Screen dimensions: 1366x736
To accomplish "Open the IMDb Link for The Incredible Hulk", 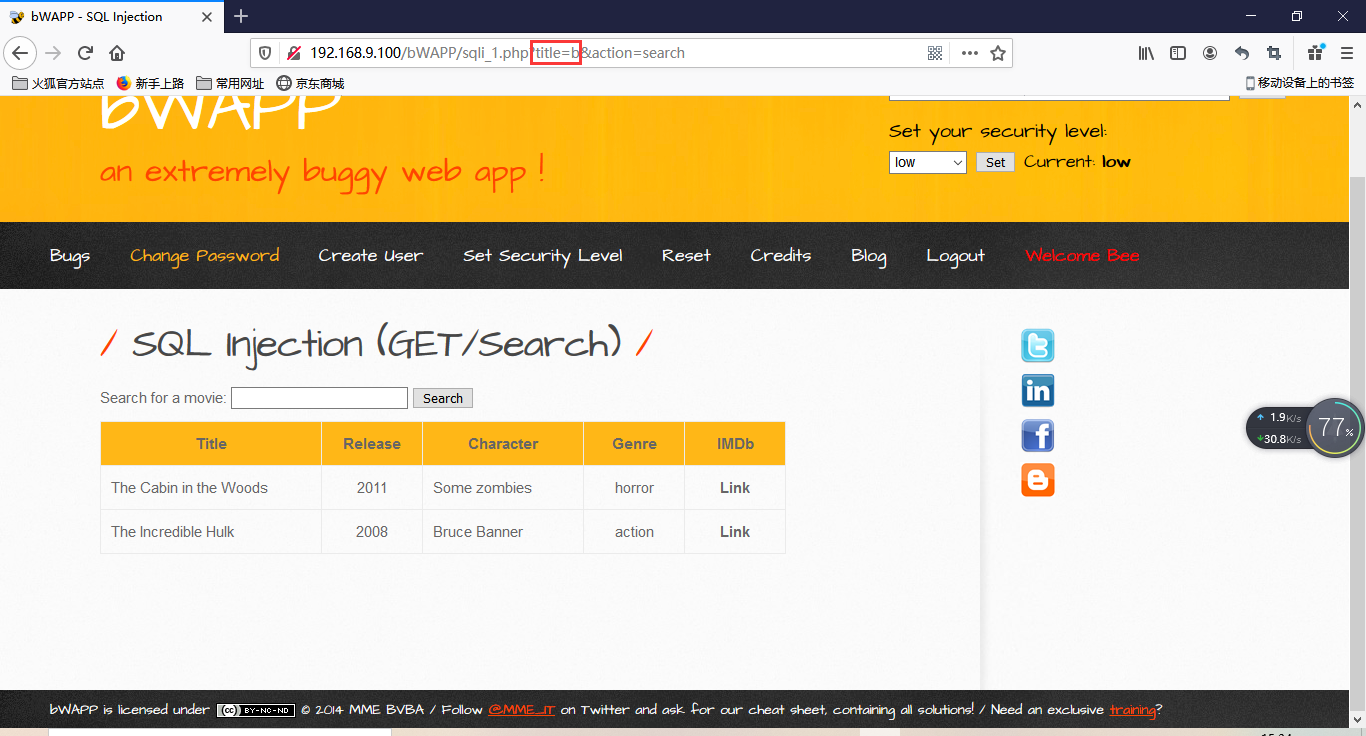I will tap(735, 531).
